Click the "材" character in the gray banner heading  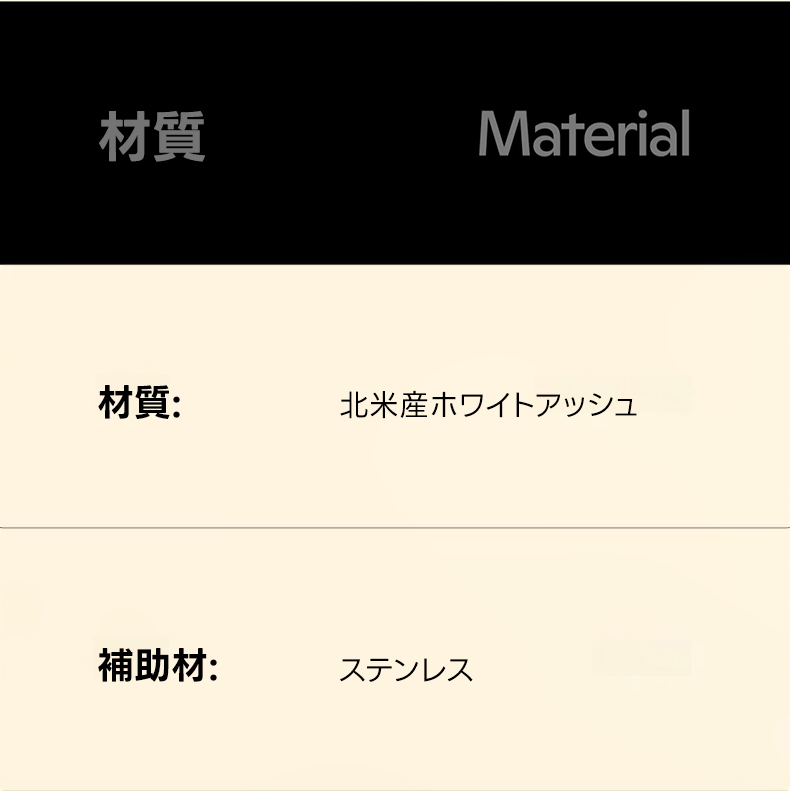125,136
